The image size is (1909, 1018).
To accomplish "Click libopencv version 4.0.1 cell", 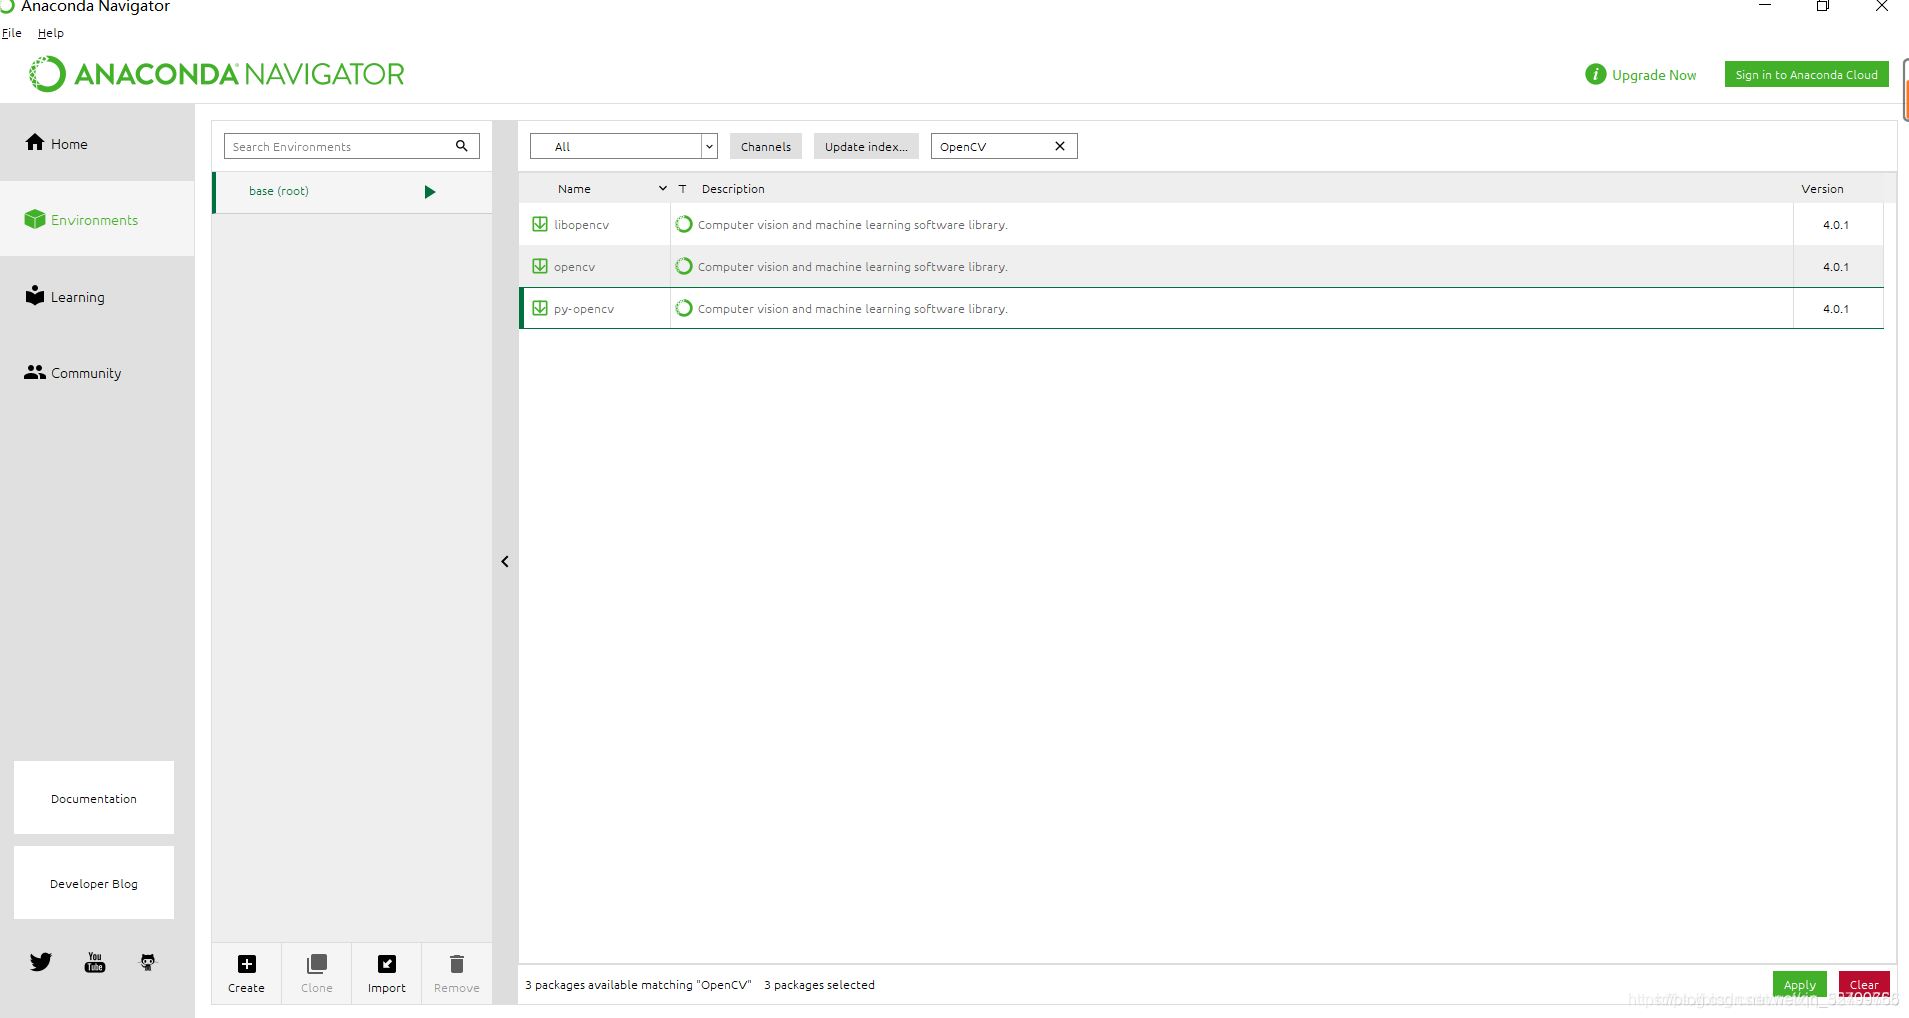I will (1836, 224).
